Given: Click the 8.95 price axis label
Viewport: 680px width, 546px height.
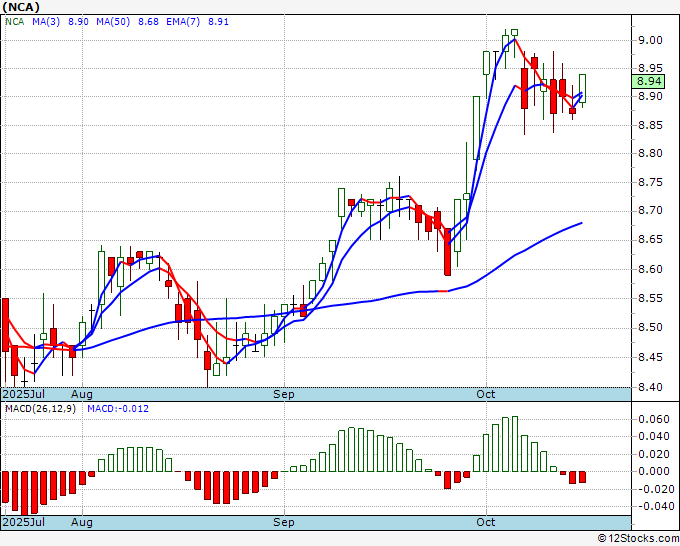Looking at the screenshot, I should (650, 68).
